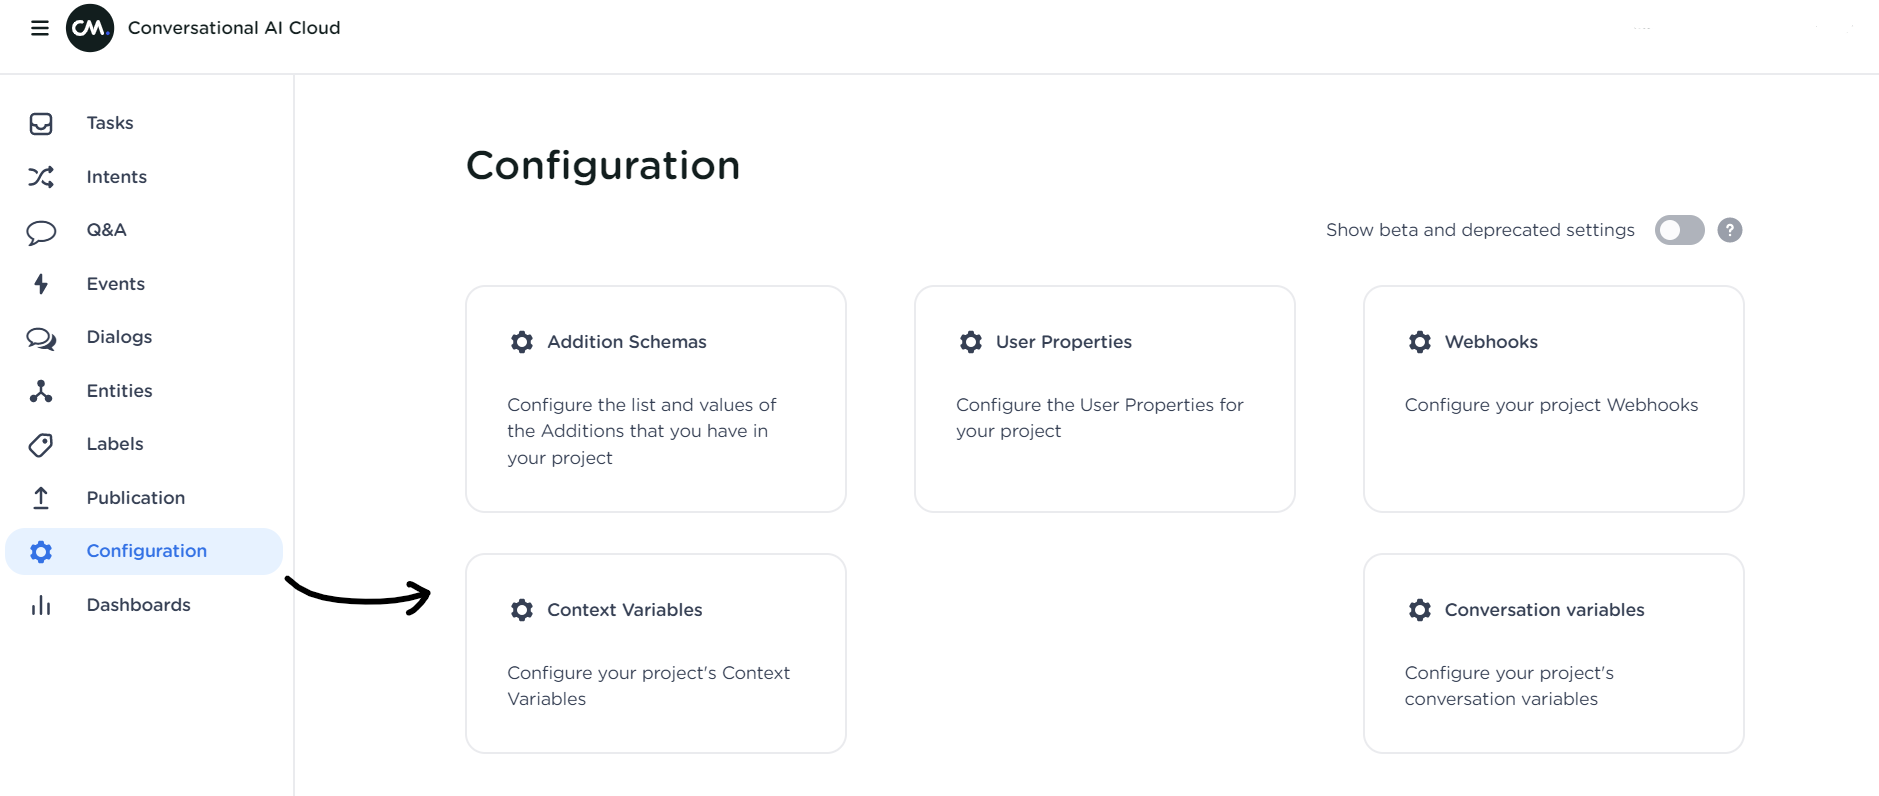Open the Context Variables card
1879x796 pixels.
tap(656, 653)
